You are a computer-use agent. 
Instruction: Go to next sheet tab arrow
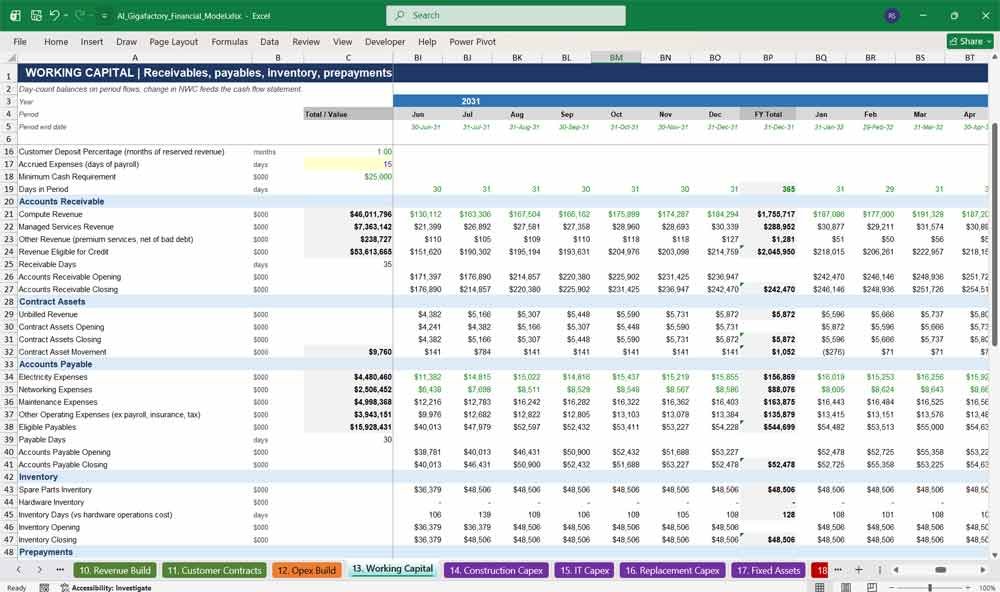click(x=40, y=570)
